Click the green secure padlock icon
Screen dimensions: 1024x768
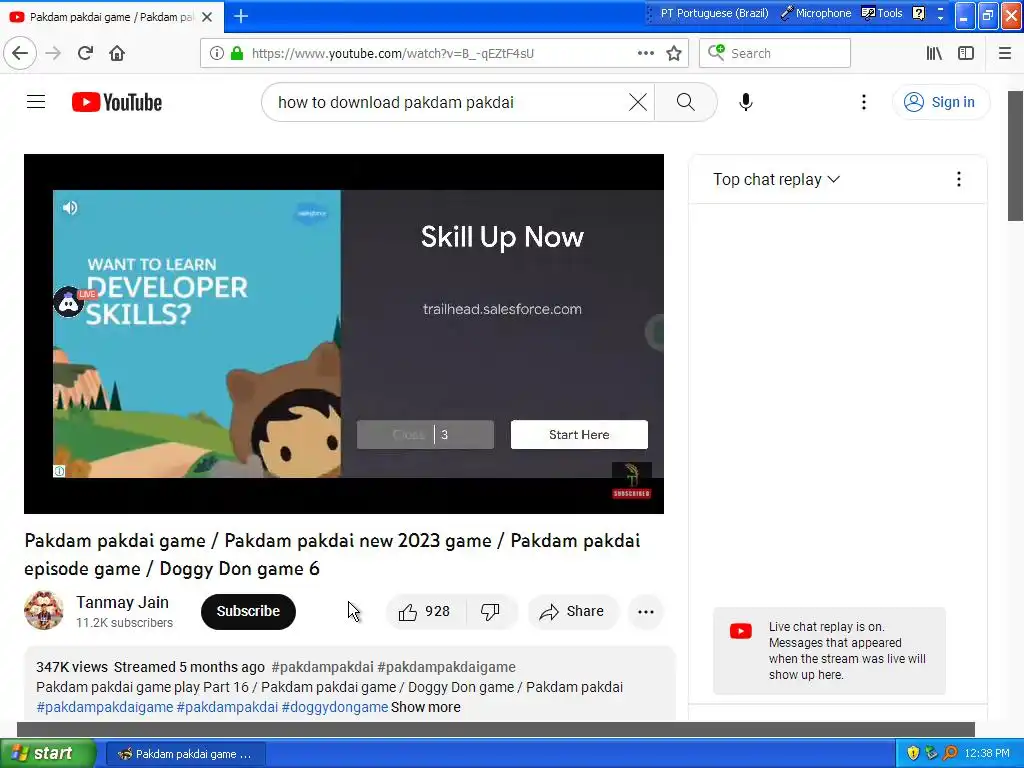237,53
